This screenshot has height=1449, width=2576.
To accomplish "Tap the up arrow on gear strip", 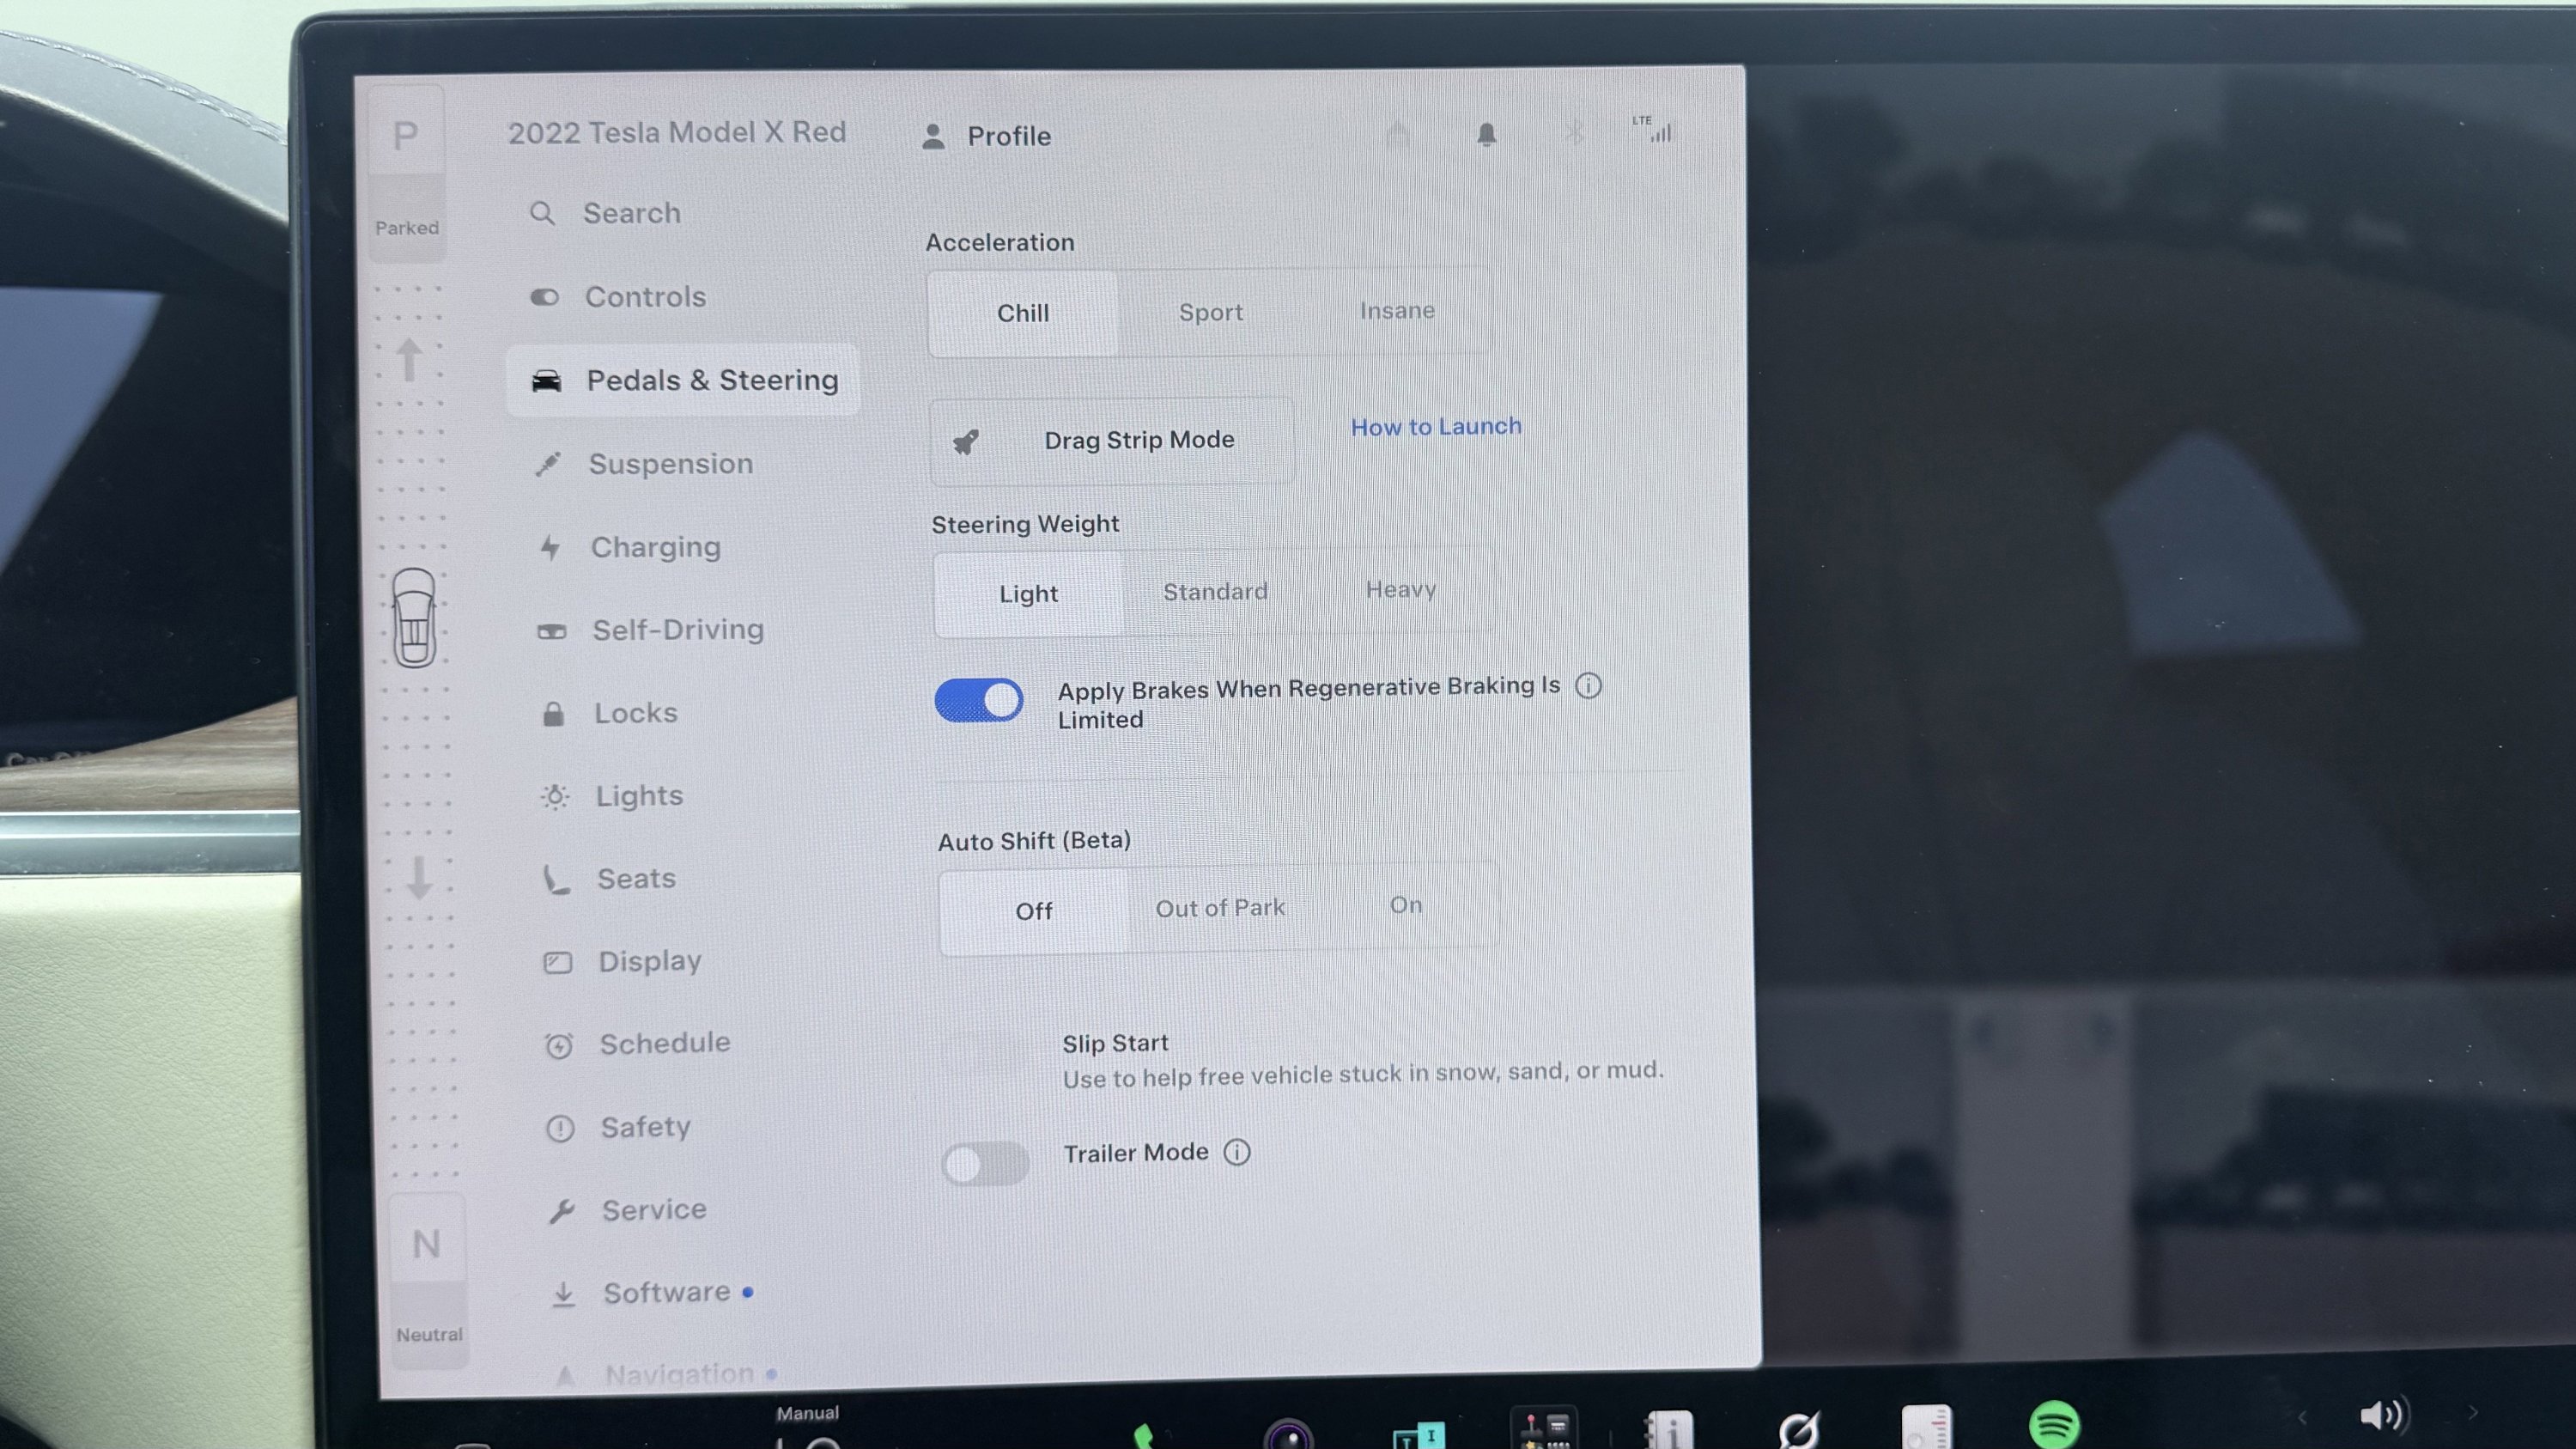I will 409,359.
